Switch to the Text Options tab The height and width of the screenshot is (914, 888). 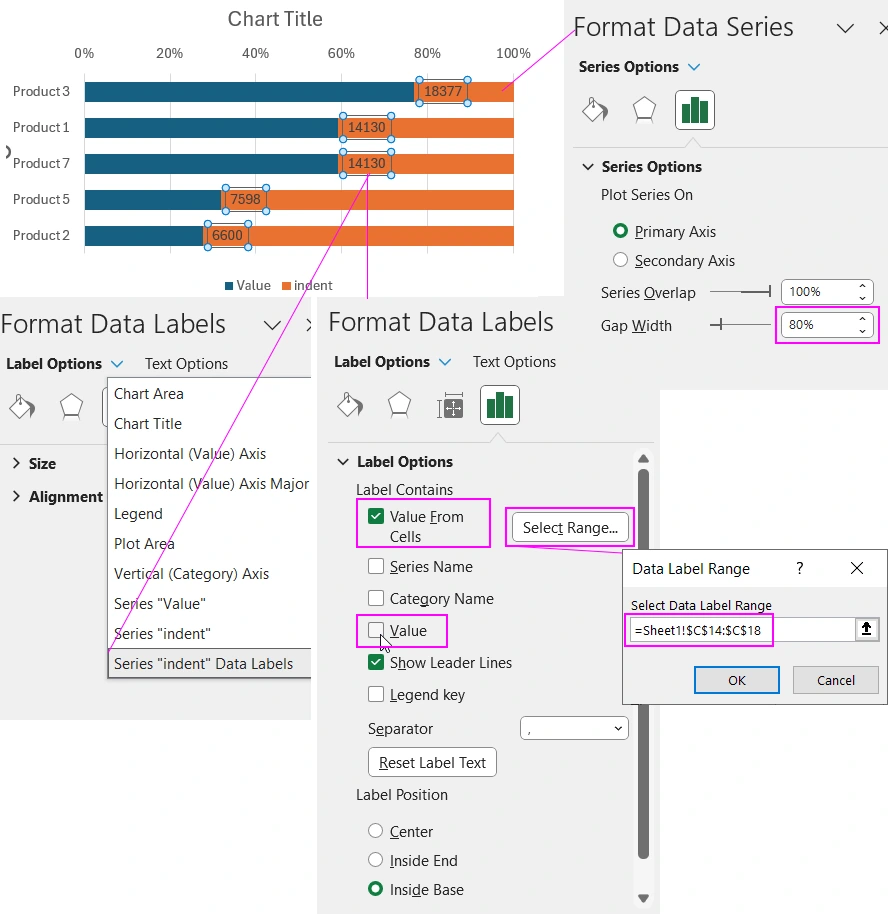coord(514,362)
